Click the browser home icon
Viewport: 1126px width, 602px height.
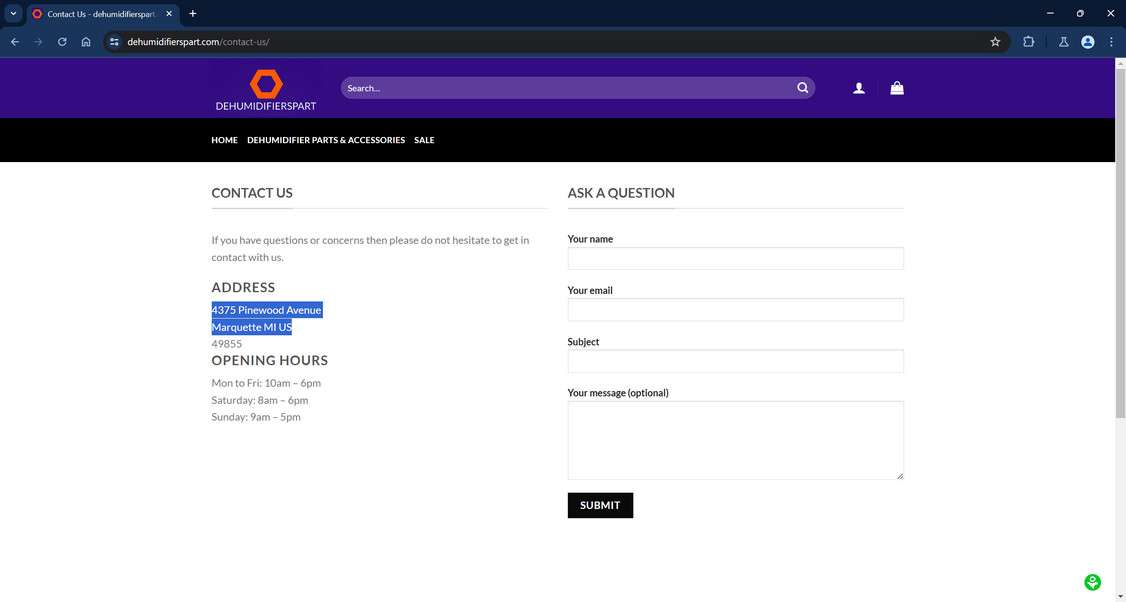86,42
